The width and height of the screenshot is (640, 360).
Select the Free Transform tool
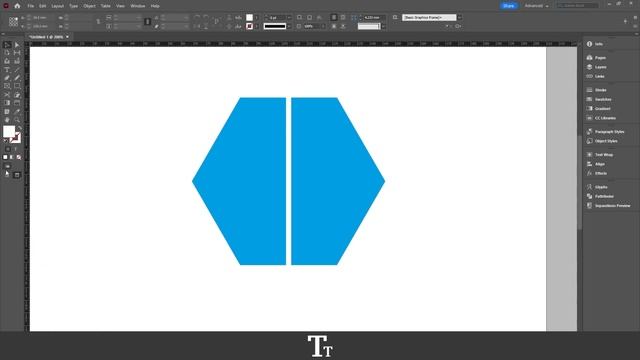(x=17, y=95)
